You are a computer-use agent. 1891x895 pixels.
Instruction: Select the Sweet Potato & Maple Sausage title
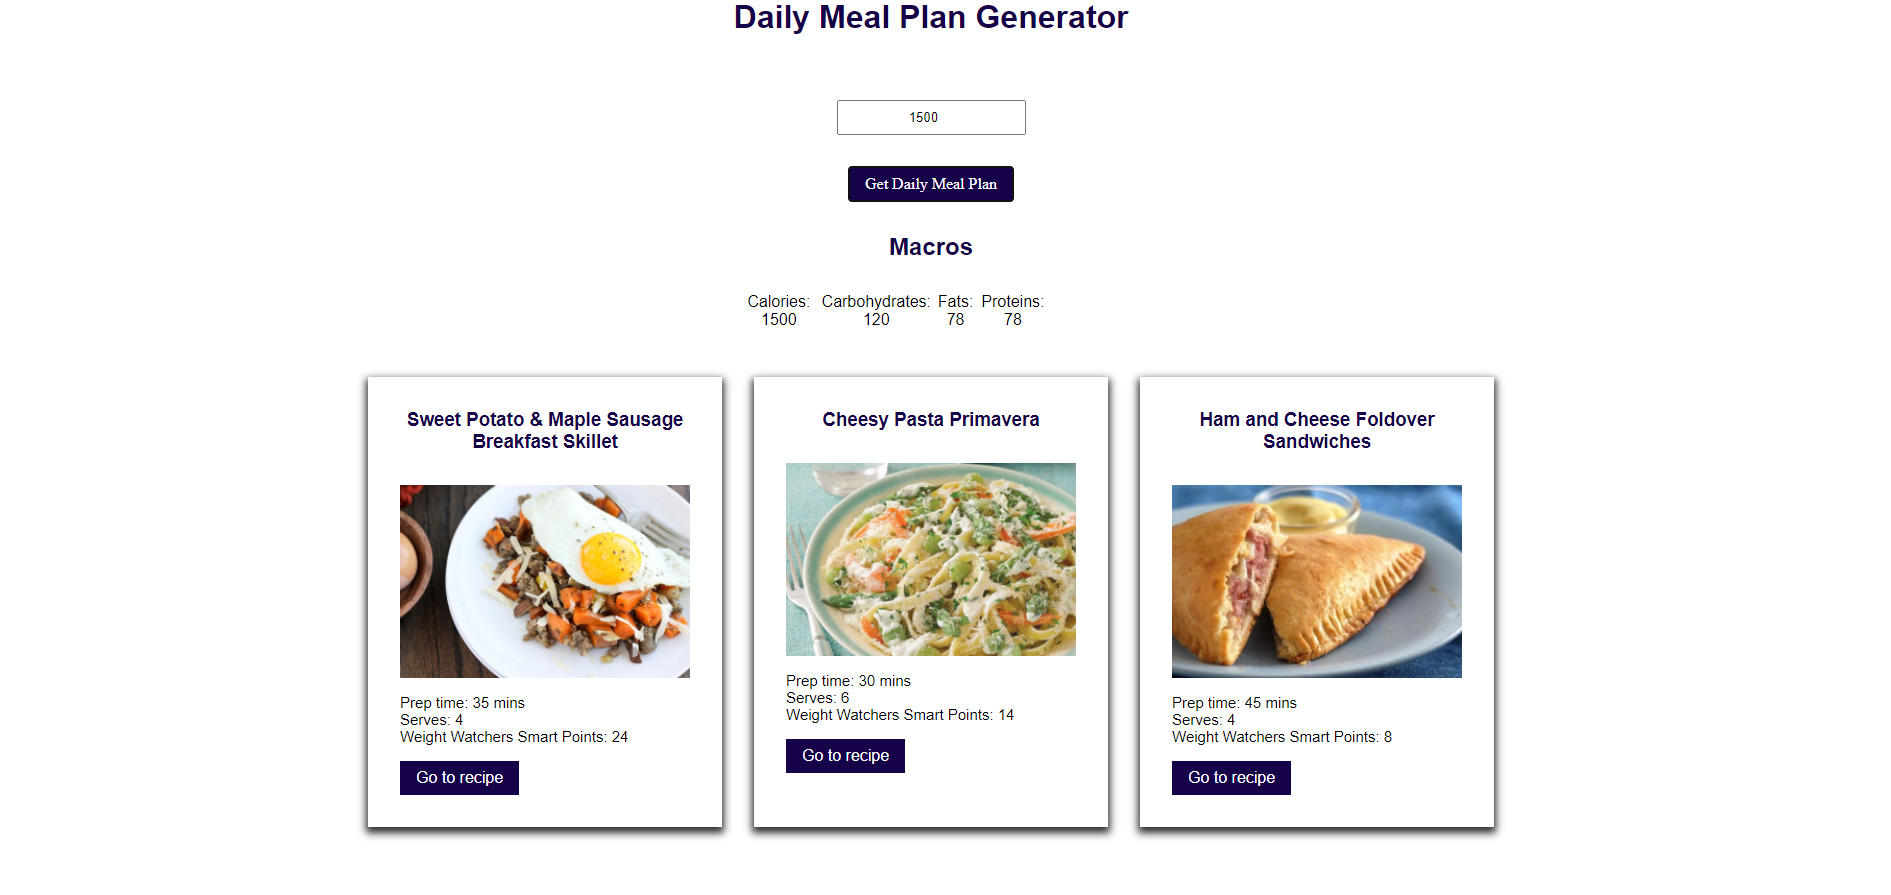pos(545,431)
